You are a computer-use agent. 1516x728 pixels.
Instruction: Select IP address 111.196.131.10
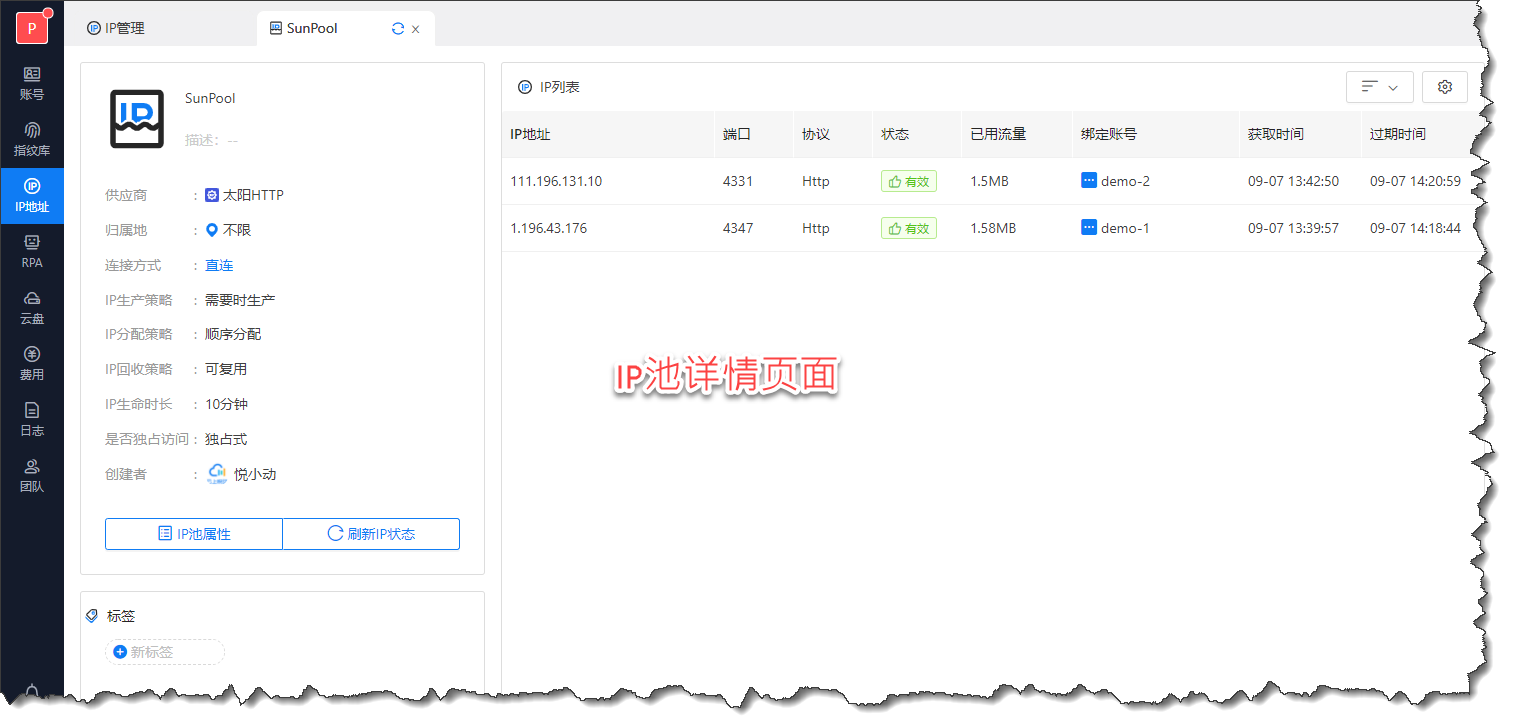(x=556, y=181)
